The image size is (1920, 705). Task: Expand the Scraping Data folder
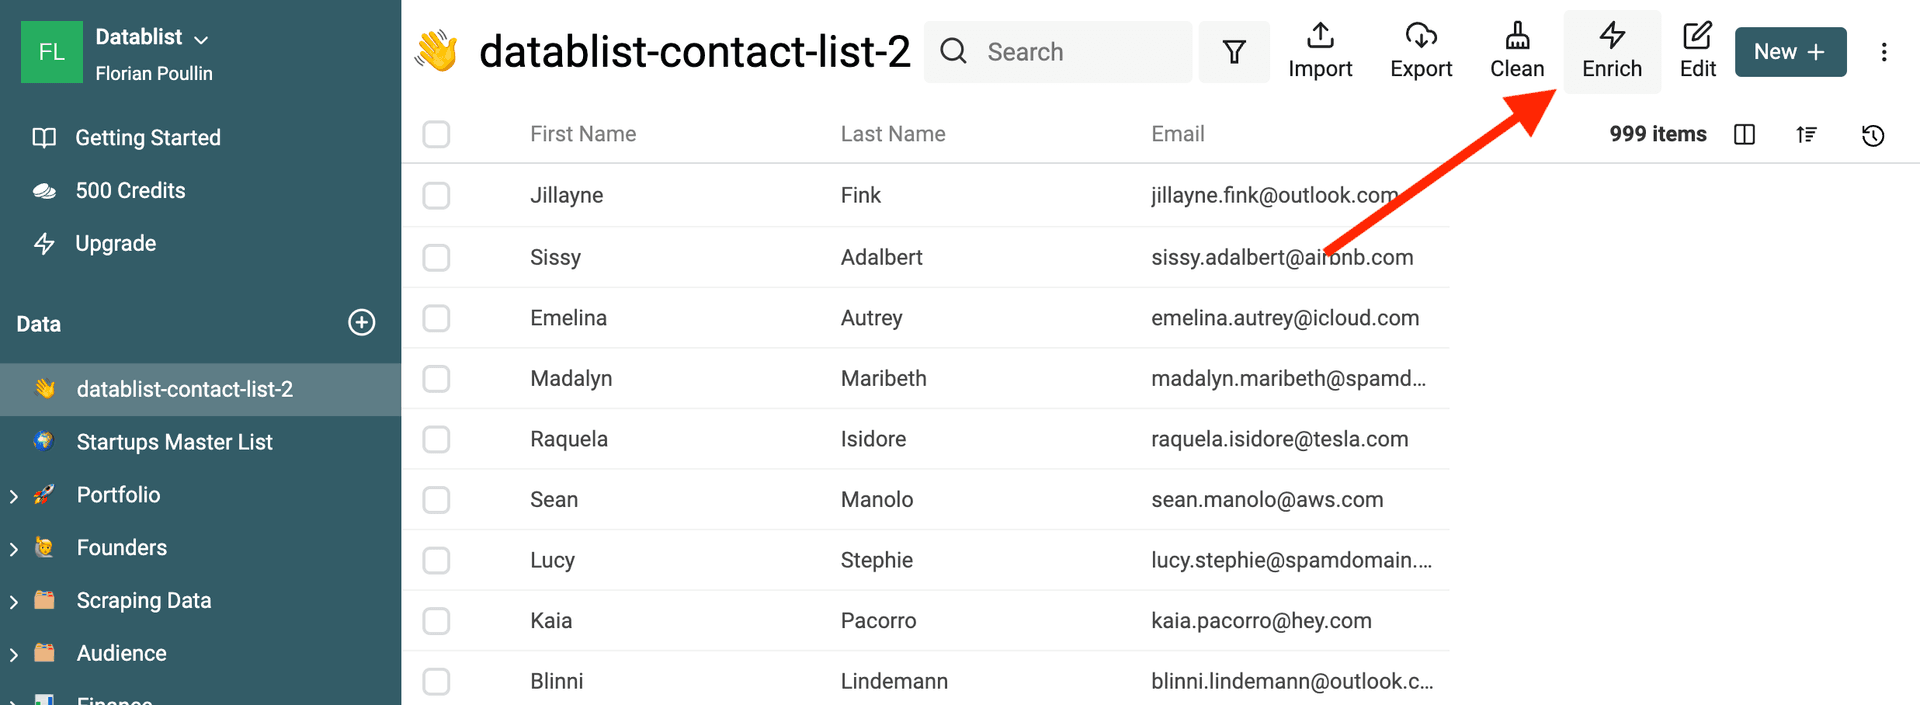click(x=14, y=602)
